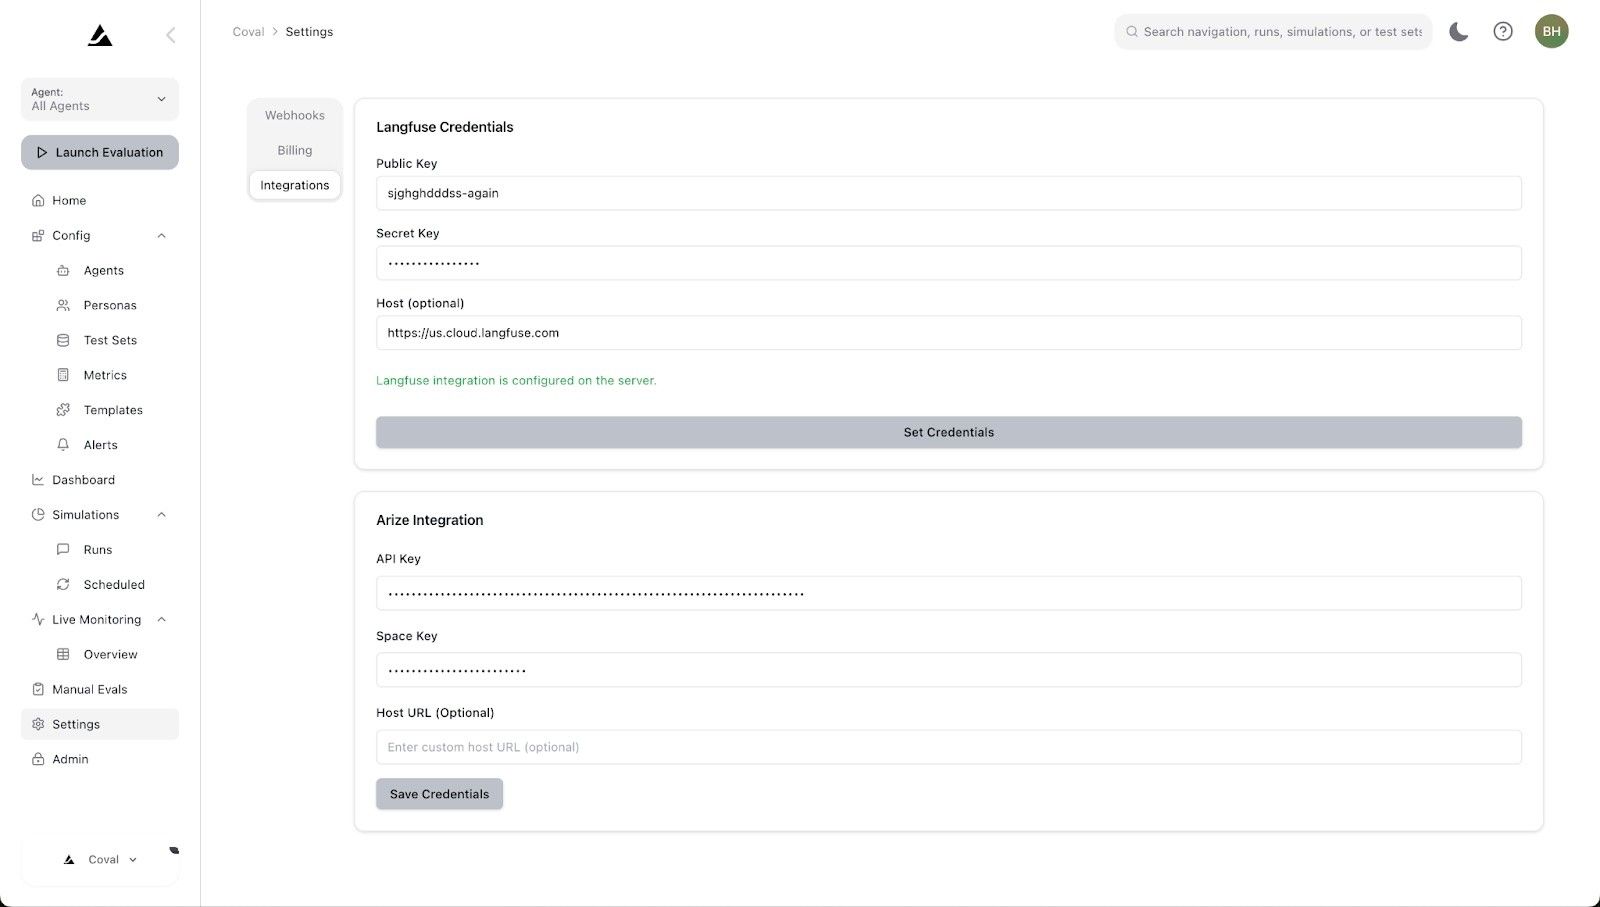Screen dimensions: 1600x907
Task: Select the Integrations tab
Action: [295, 186]
